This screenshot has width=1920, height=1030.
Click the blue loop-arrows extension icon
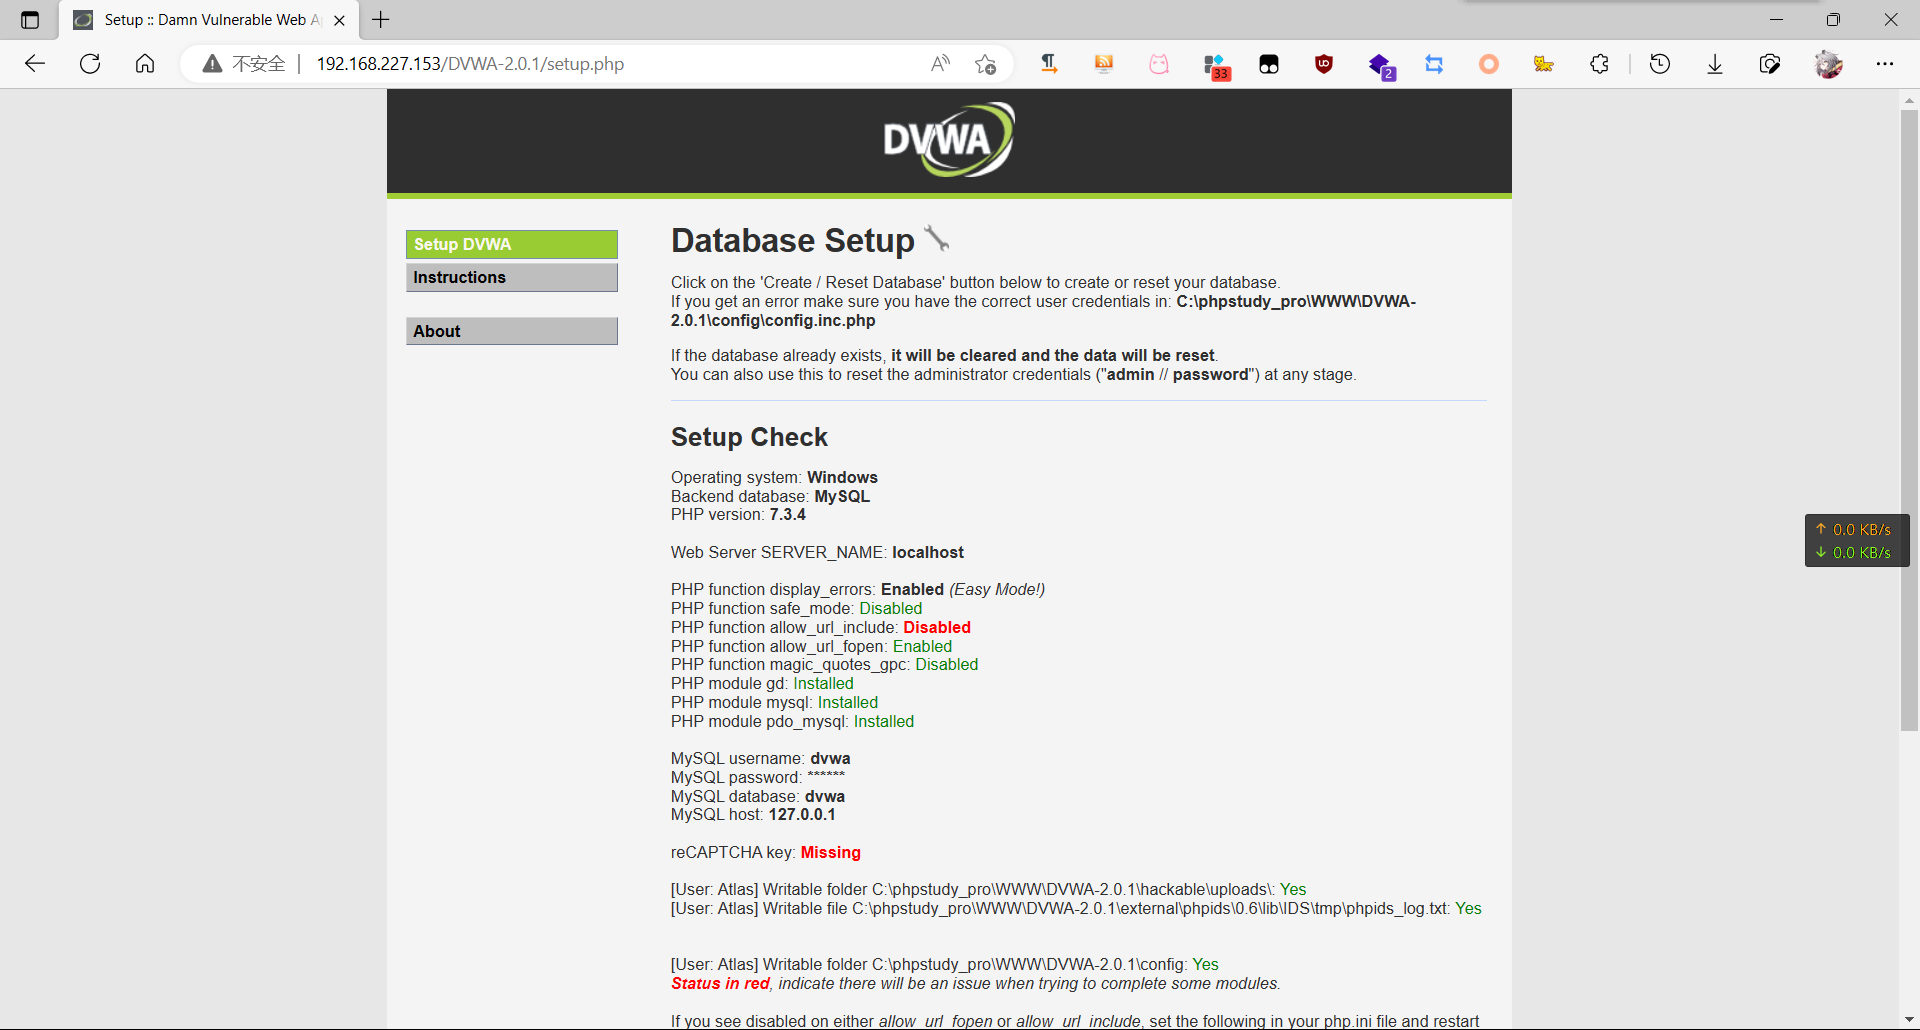tap(1434, 64)
